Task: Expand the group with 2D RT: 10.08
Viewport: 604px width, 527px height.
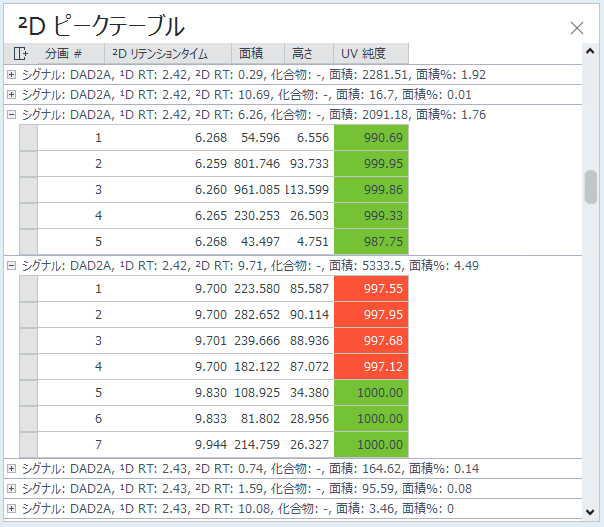Action: pos(12,509)
